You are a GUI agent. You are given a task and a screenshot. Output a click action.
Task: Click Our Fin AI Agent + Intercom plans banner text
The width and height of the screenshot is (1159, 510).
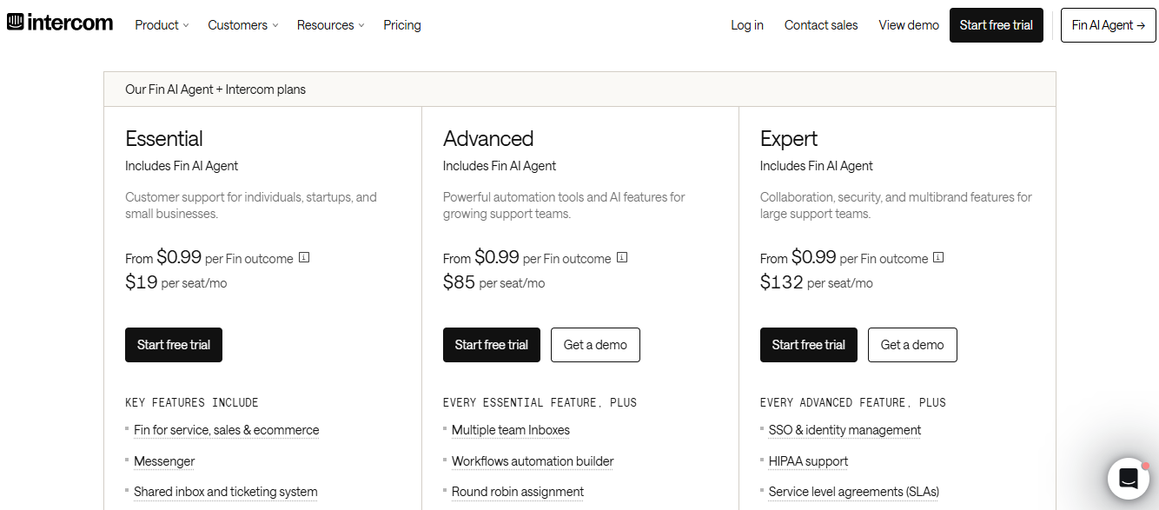215,89
